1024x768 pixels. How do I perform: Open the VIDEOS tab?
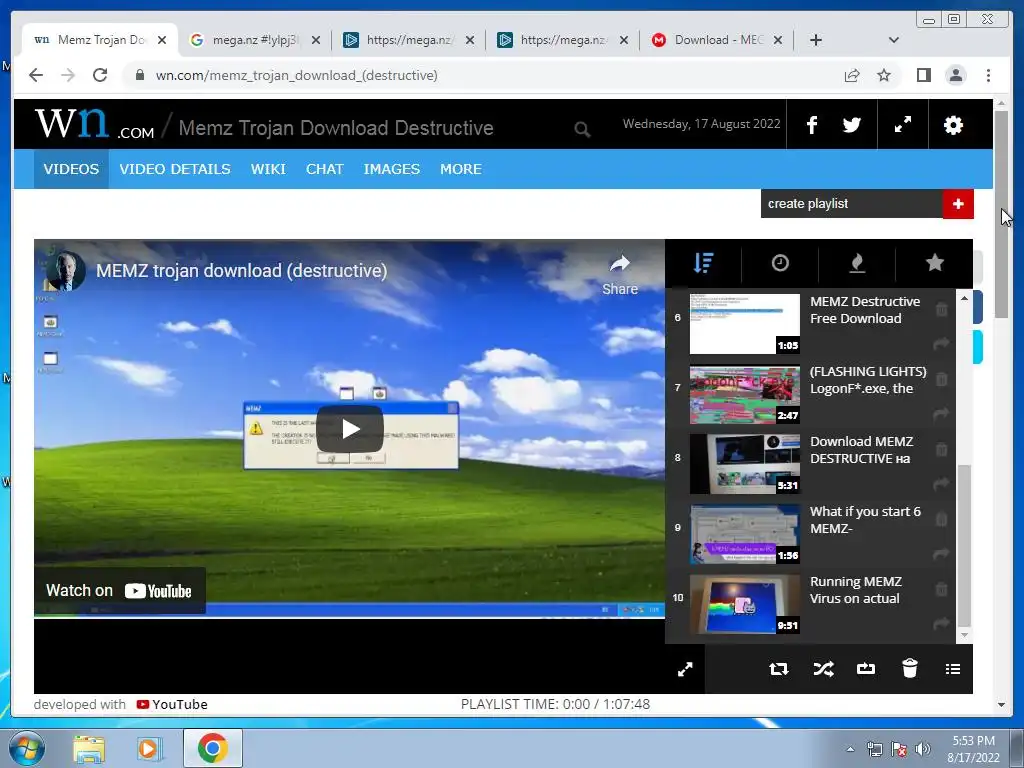71,169
